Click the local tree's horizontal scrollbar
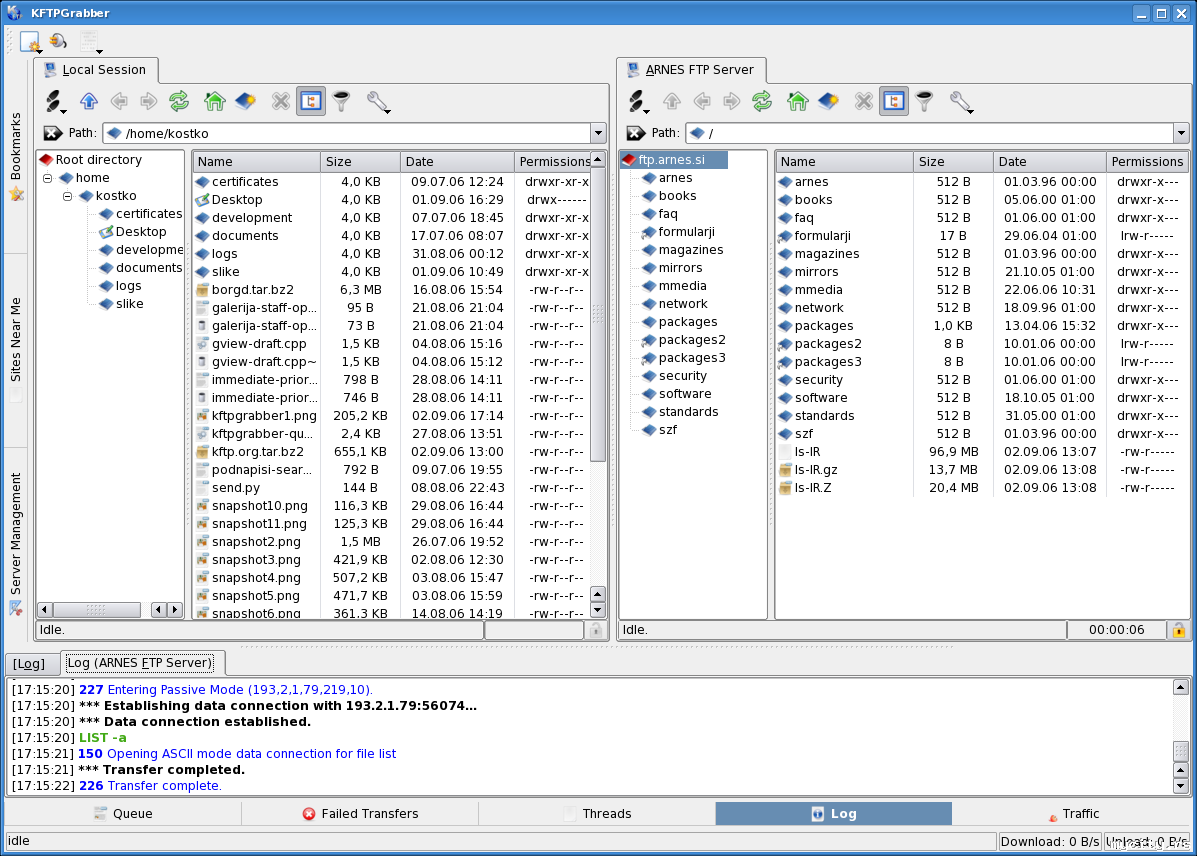The width and height of the screenshot is (1197, 856). pos(96,610)
